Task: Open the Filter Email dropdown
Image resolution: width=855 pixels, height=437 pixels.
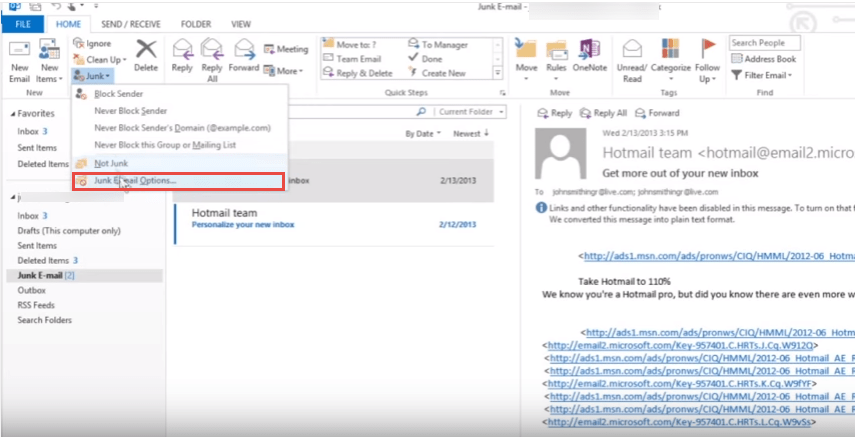Action: [x=762, y=75]
